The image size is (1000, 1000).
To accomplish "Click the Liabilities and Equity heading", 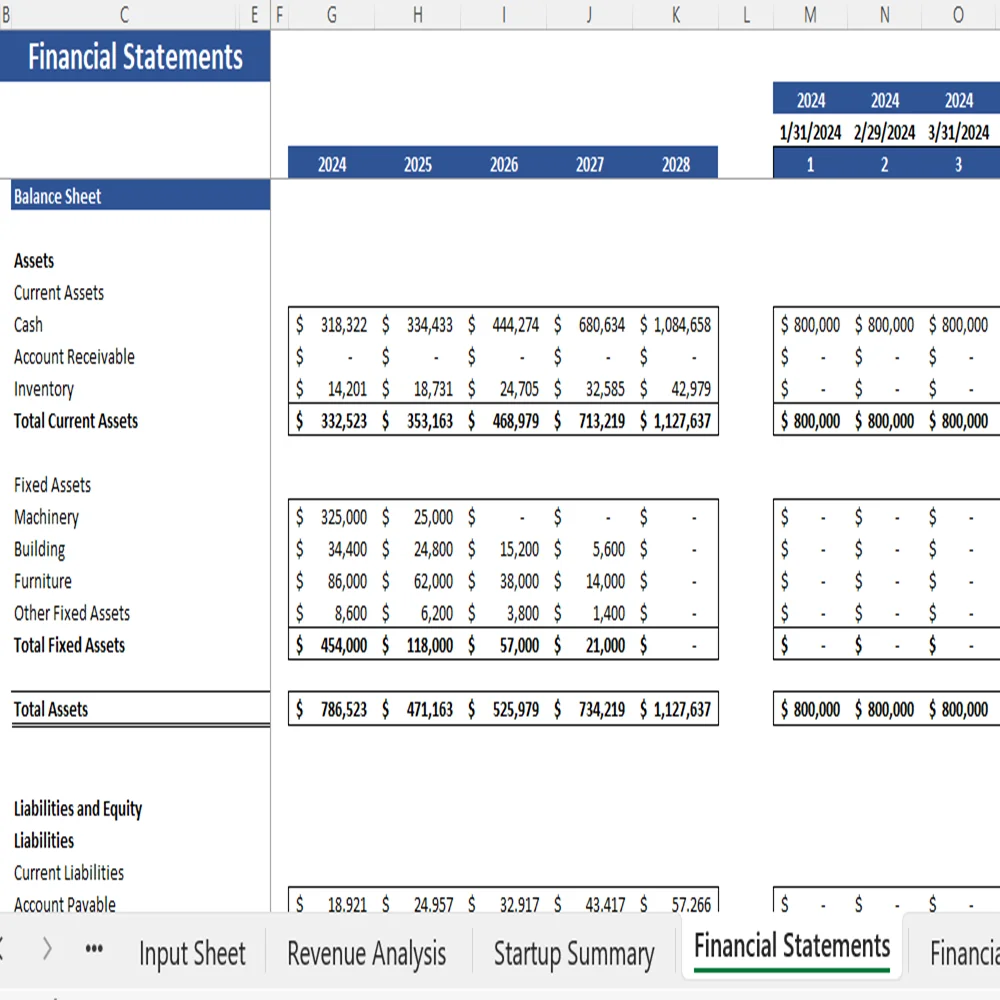I will point(78,809).
